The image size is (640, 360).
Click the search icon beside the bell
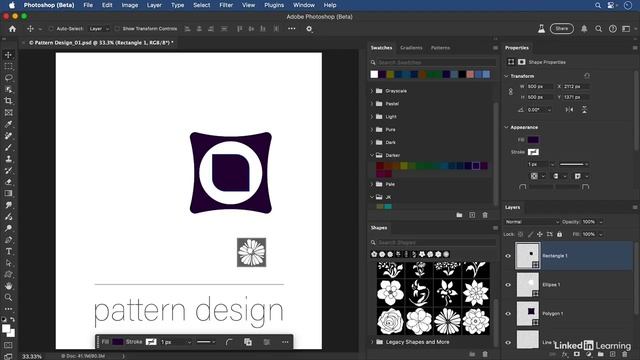[x=598, y=29]
